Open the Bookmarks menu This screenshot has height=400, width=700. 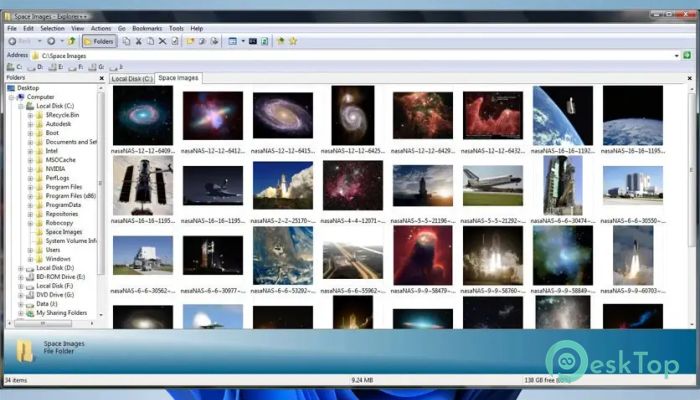pos(147,28)
